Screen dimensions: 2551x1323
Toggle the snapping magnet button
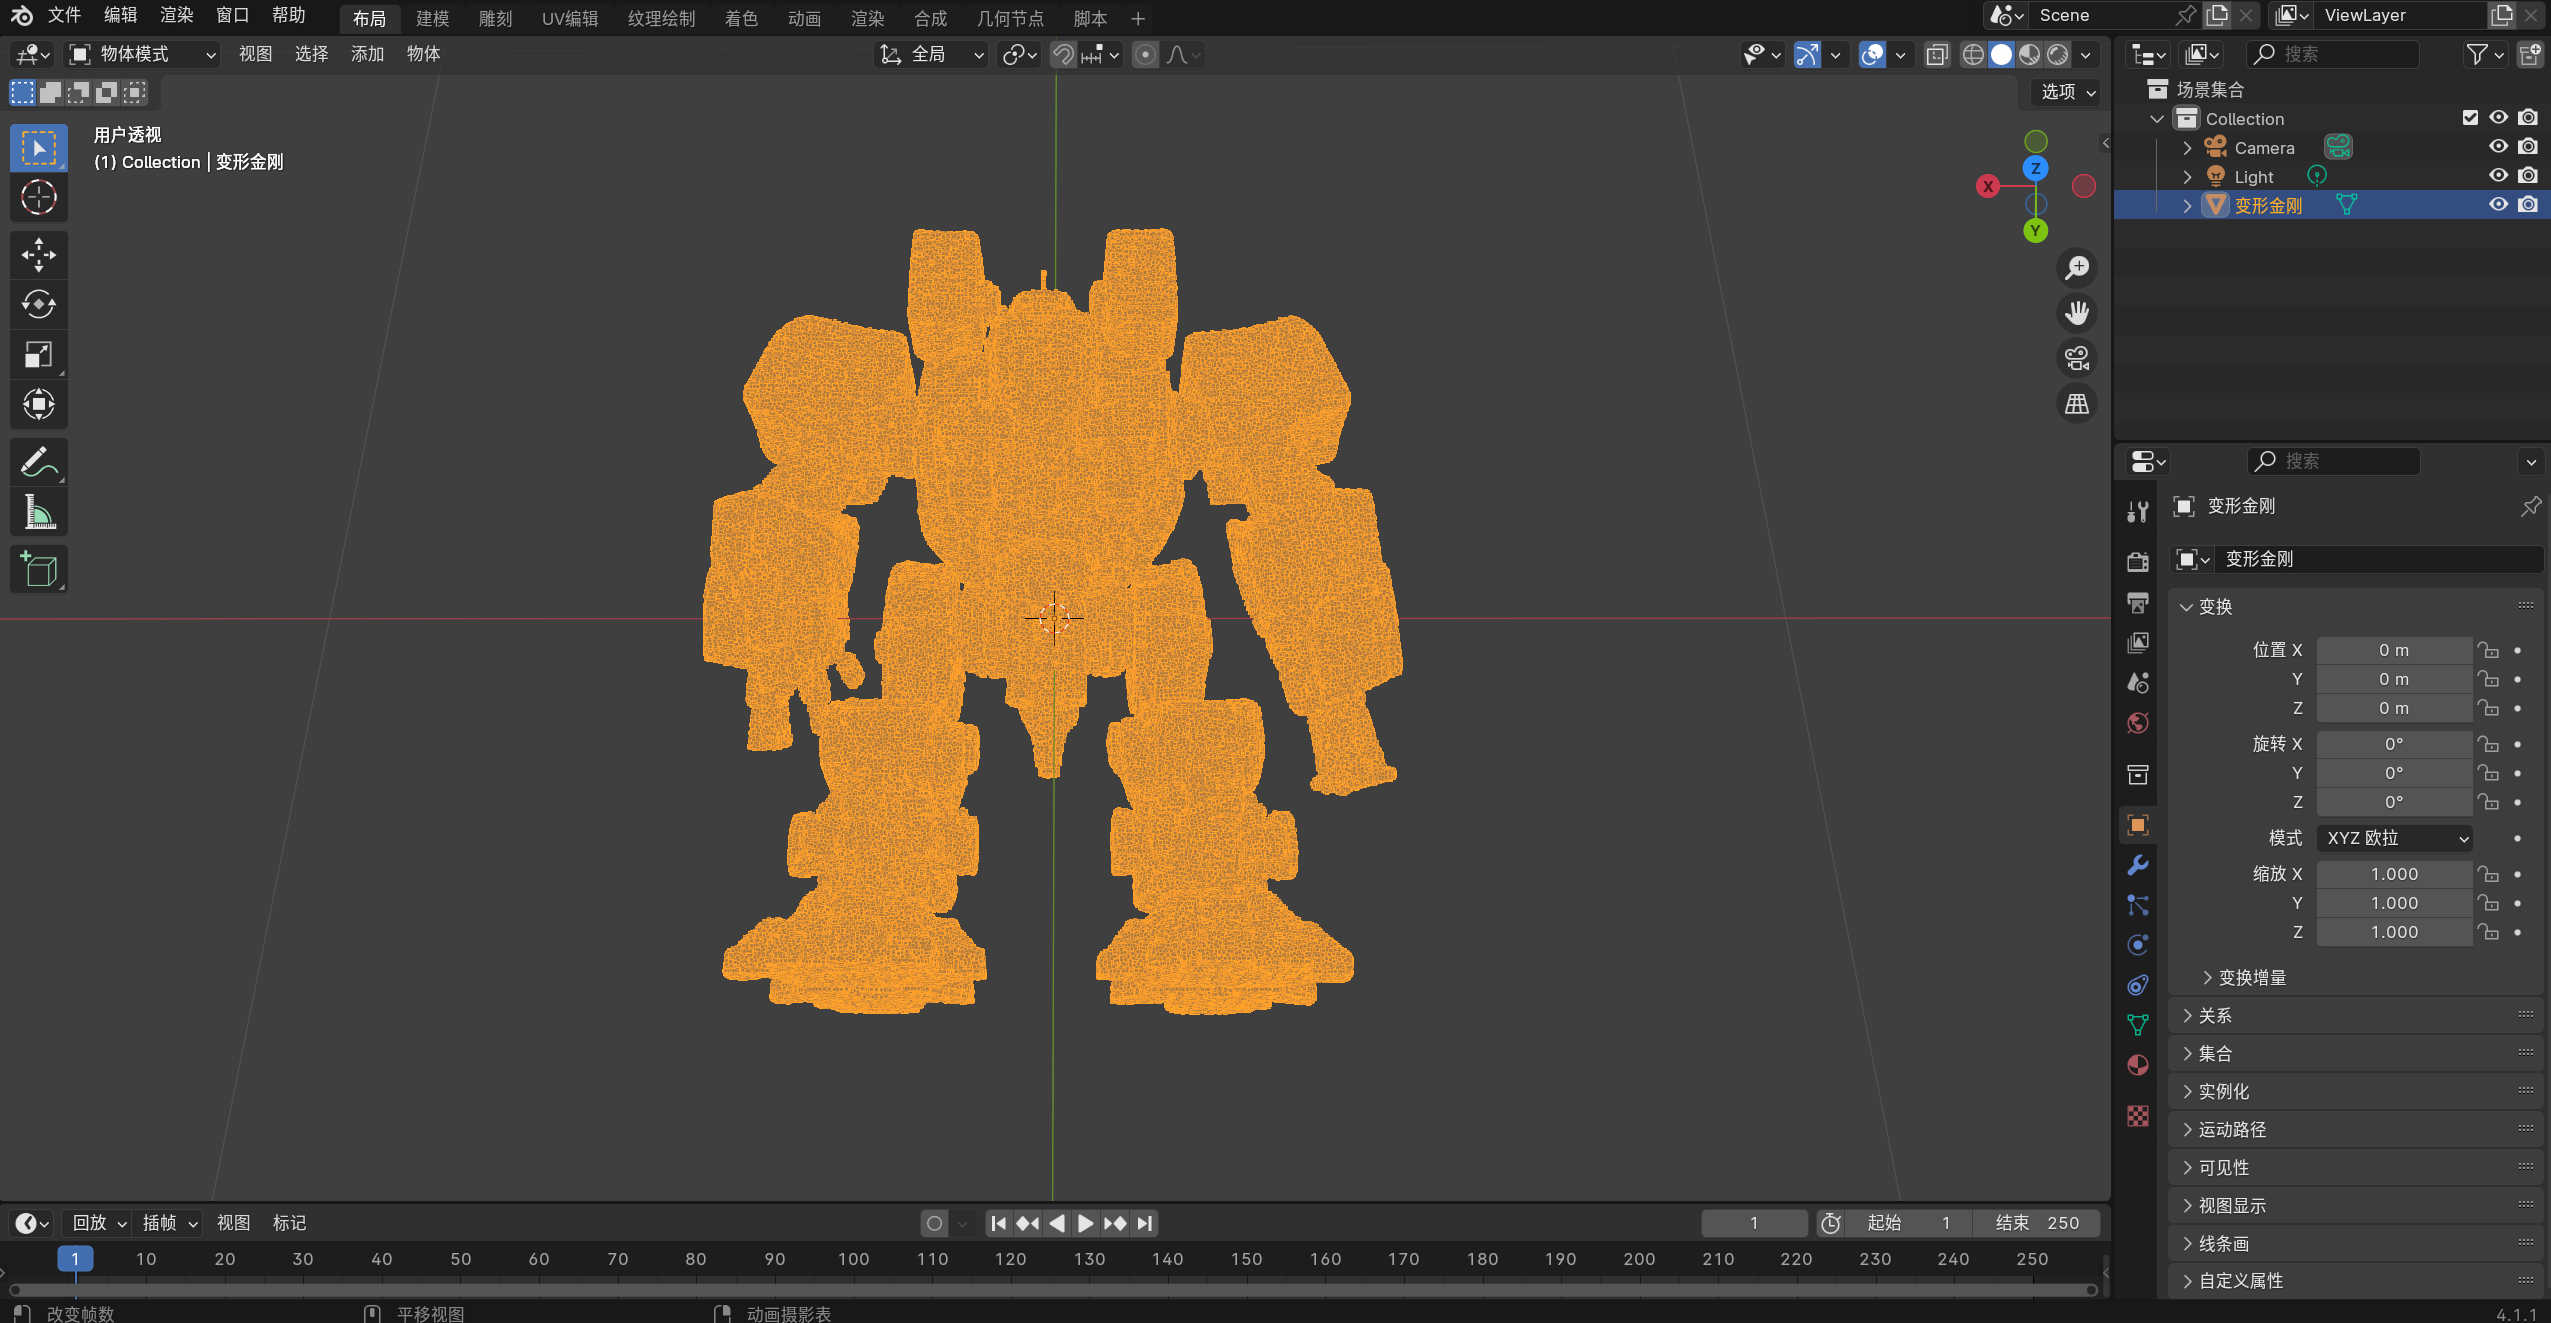pos(1063,54)
